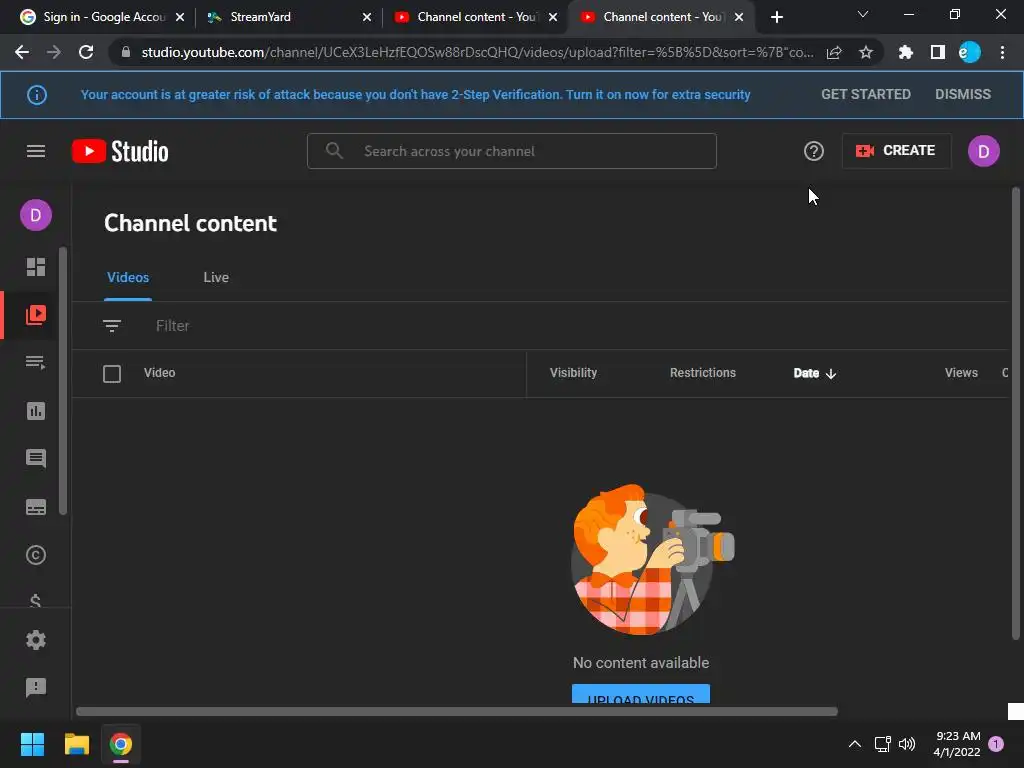Click the Visibility column header
Screen dimensions: 1024x768
(x=573, y=373)
